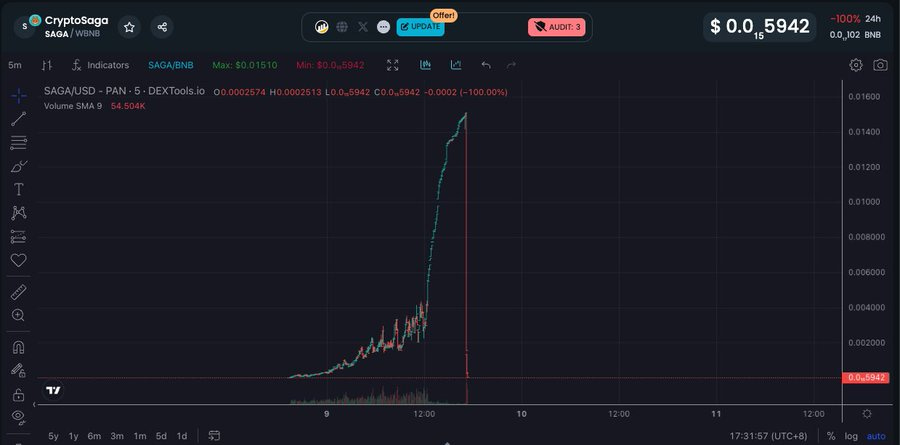The height and width of the screenshot is (445, 900).
Task: Open the chart patterns tool
Action: tap(18, 213)
